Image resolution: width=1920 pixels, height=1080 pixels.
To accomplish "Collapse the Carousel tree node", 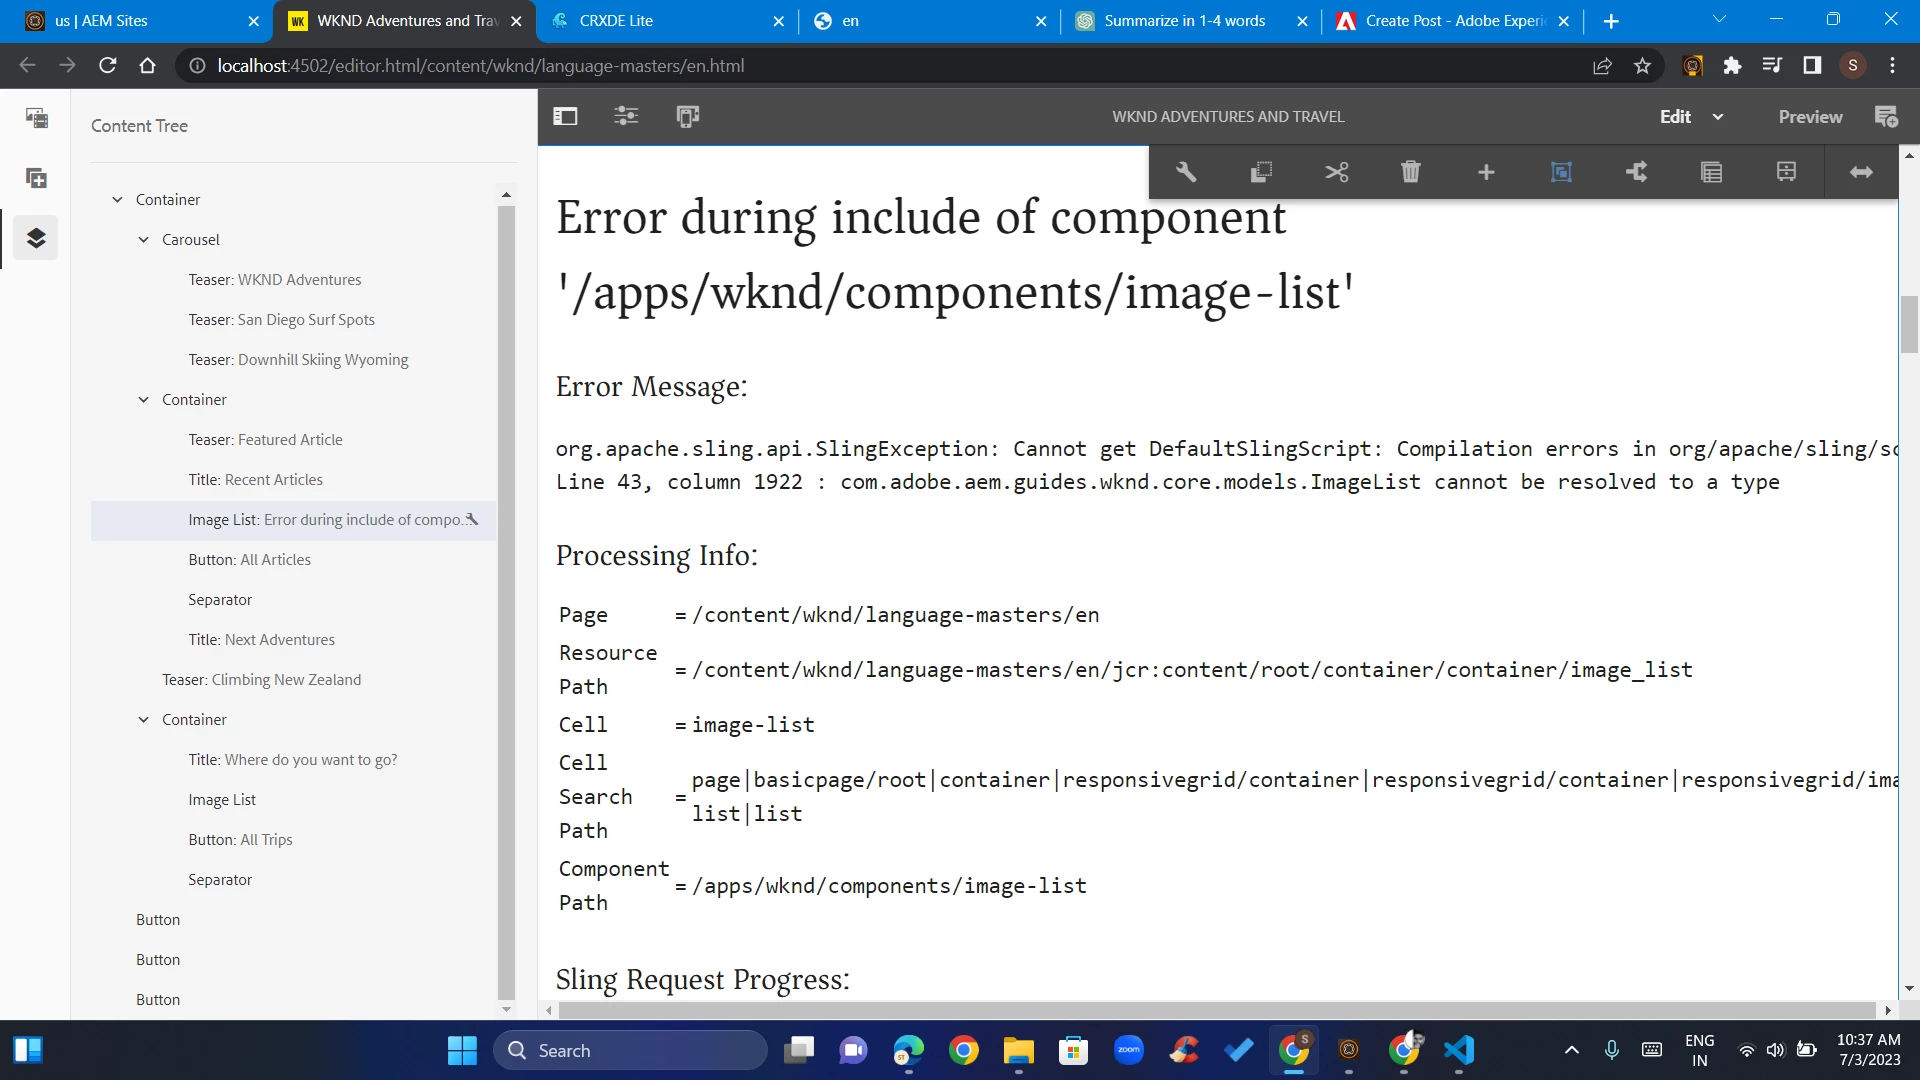I will coord(143,240).
